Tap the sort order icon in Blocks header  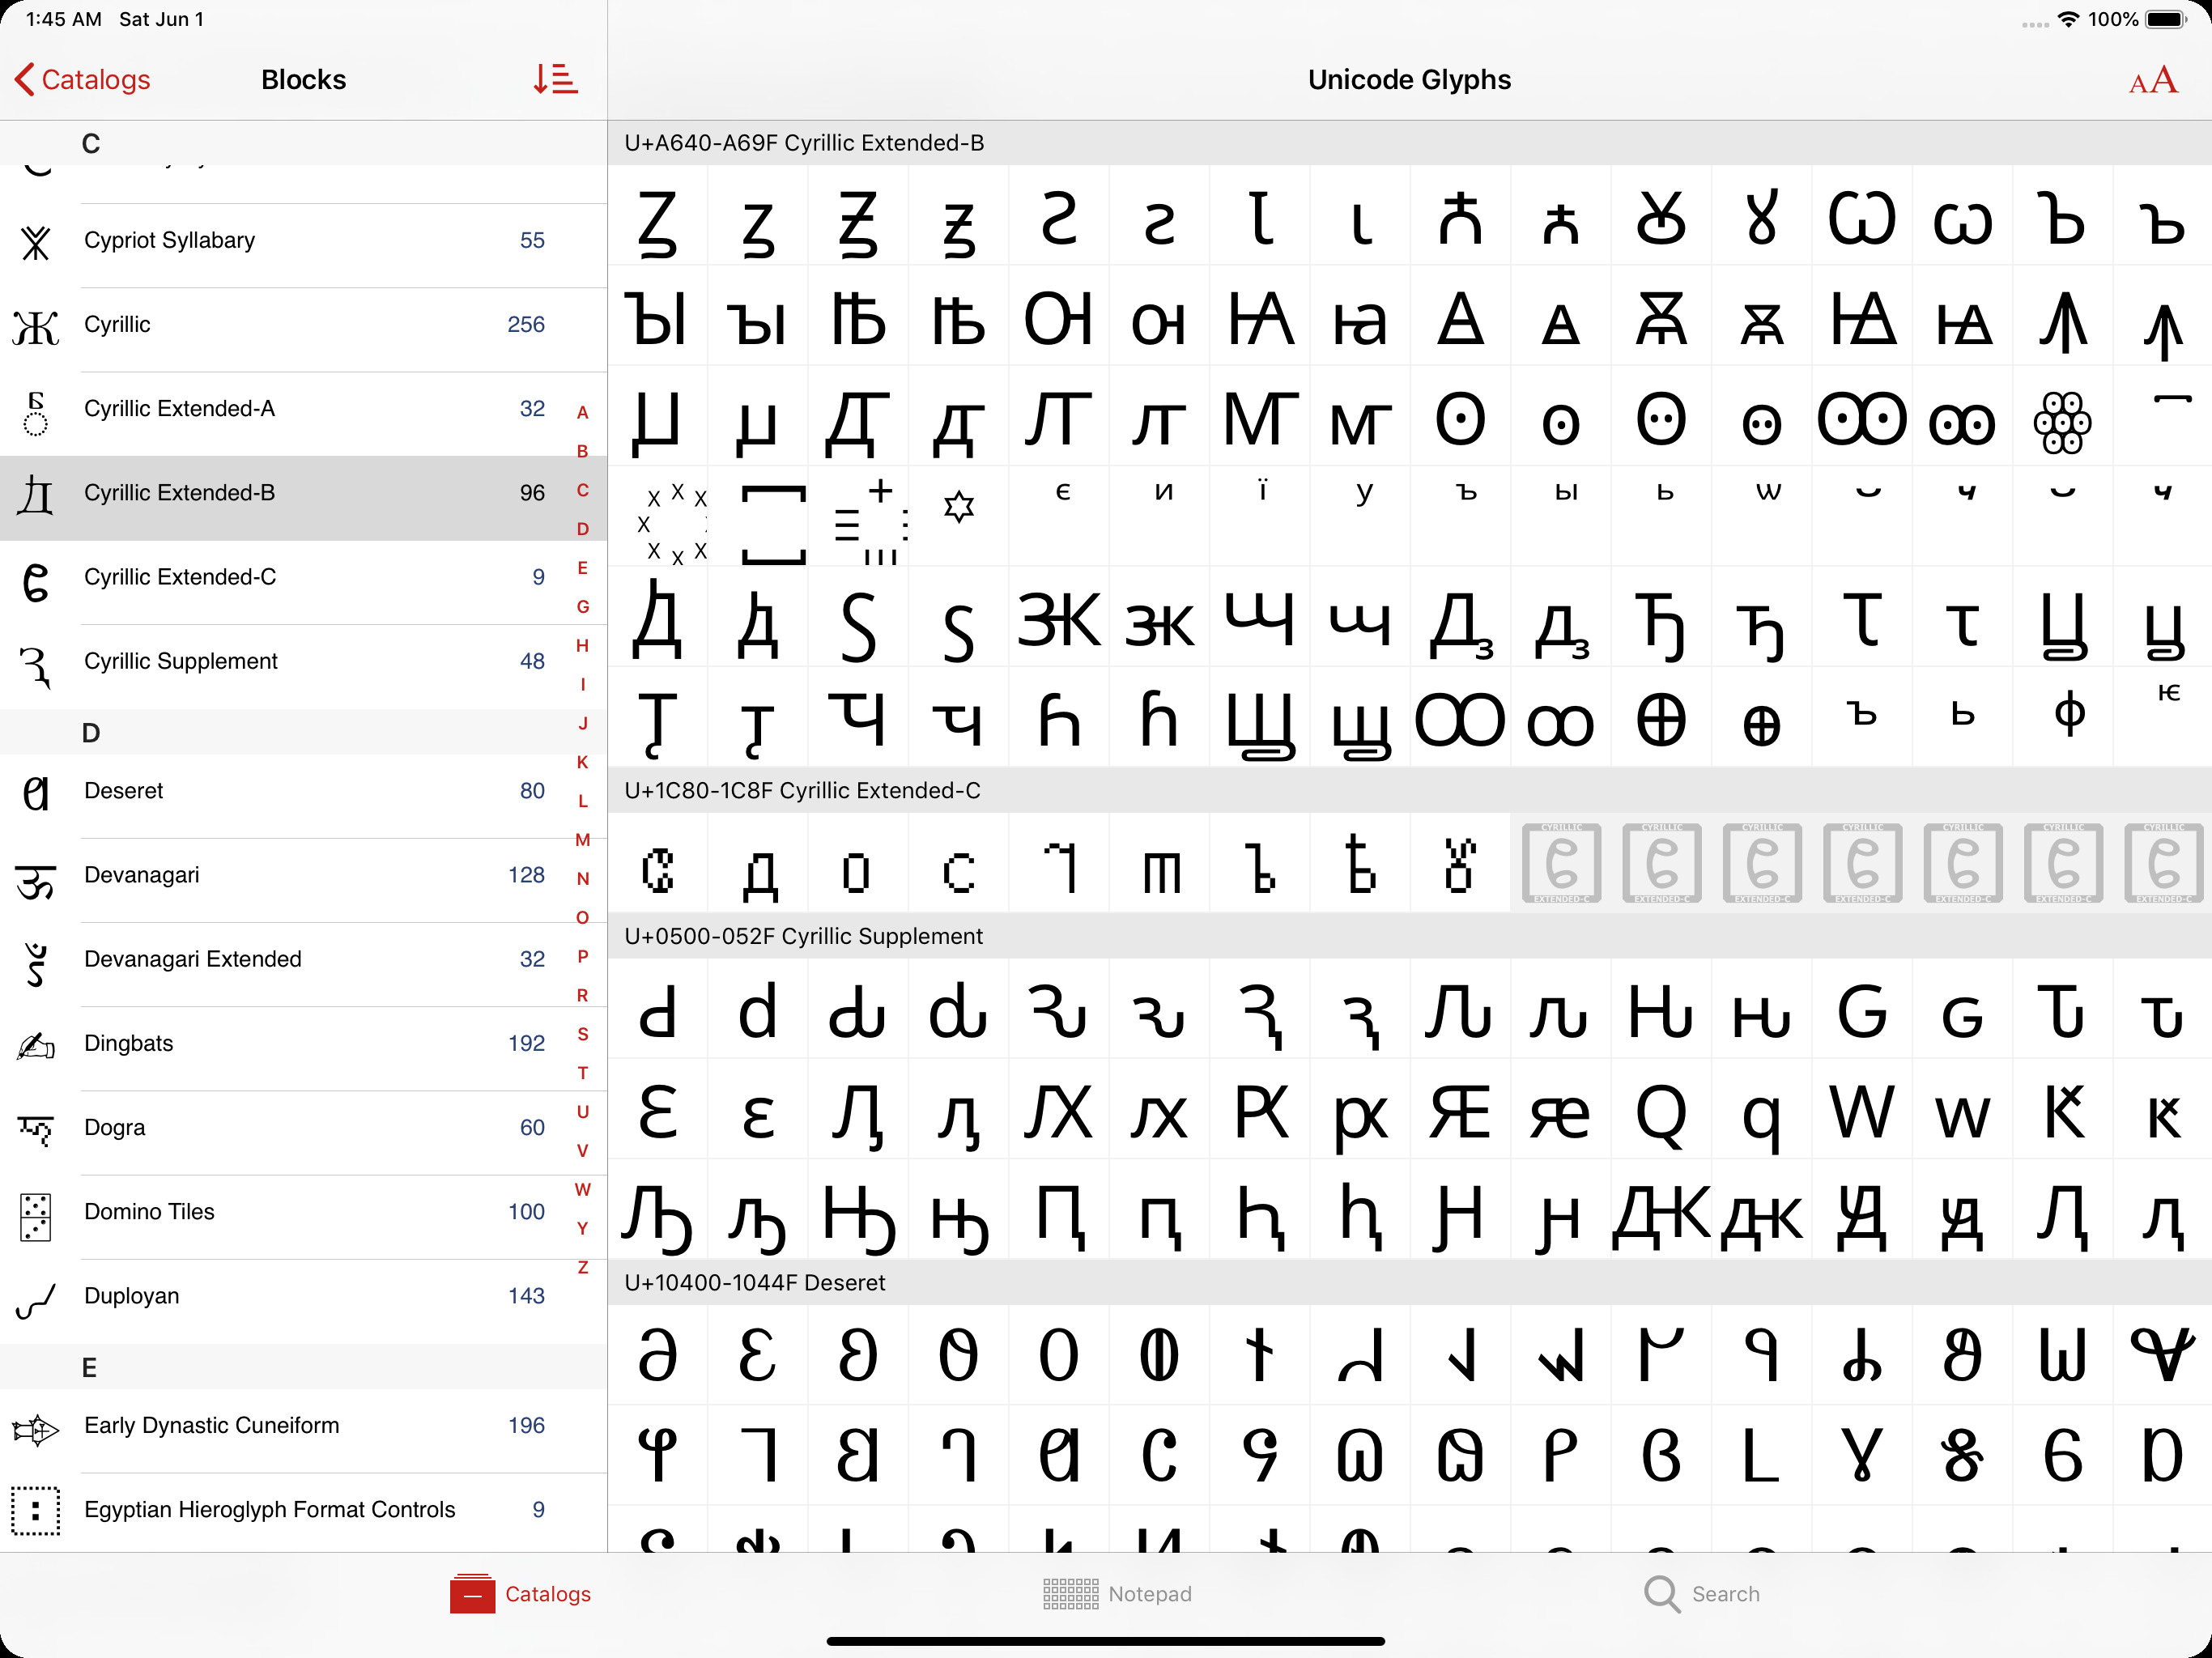pyautogui.click(x=555, y=79)
